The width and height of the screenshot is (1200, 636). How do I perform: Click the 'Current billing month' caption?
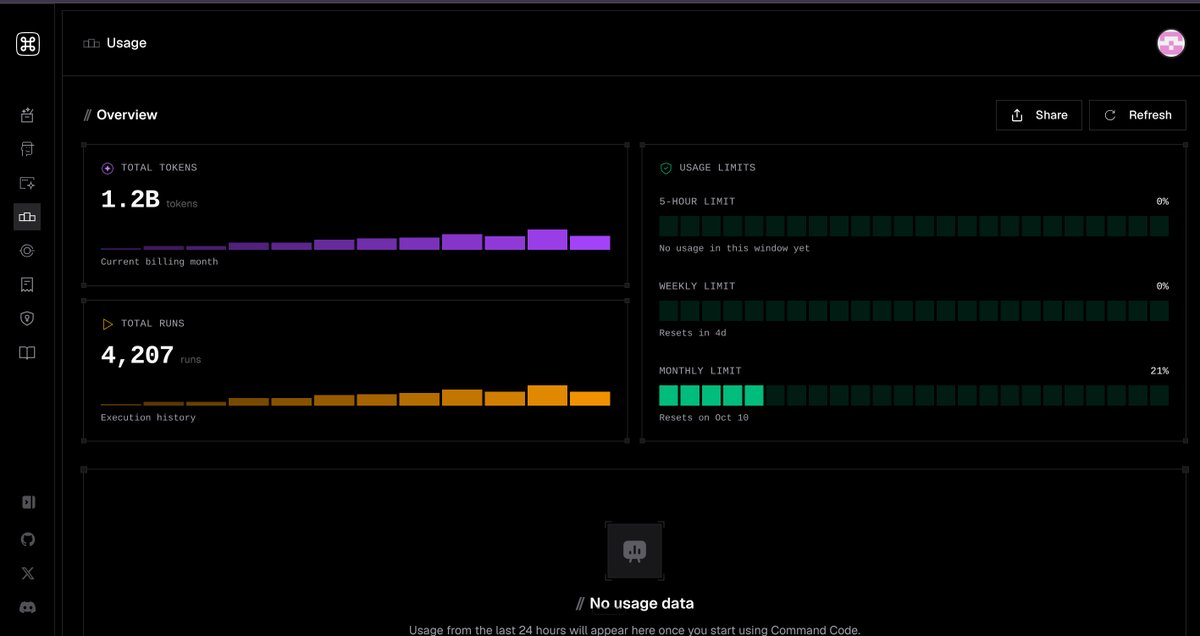[159, 262]
